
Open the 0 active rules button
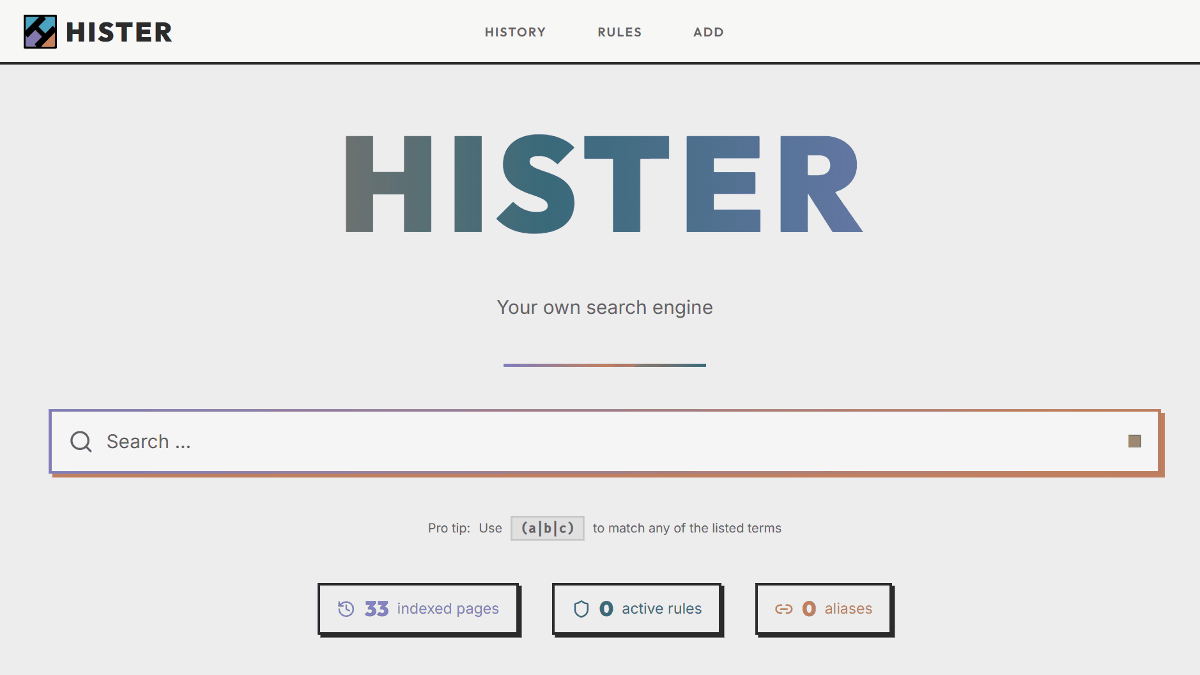(x=637, y=608)
